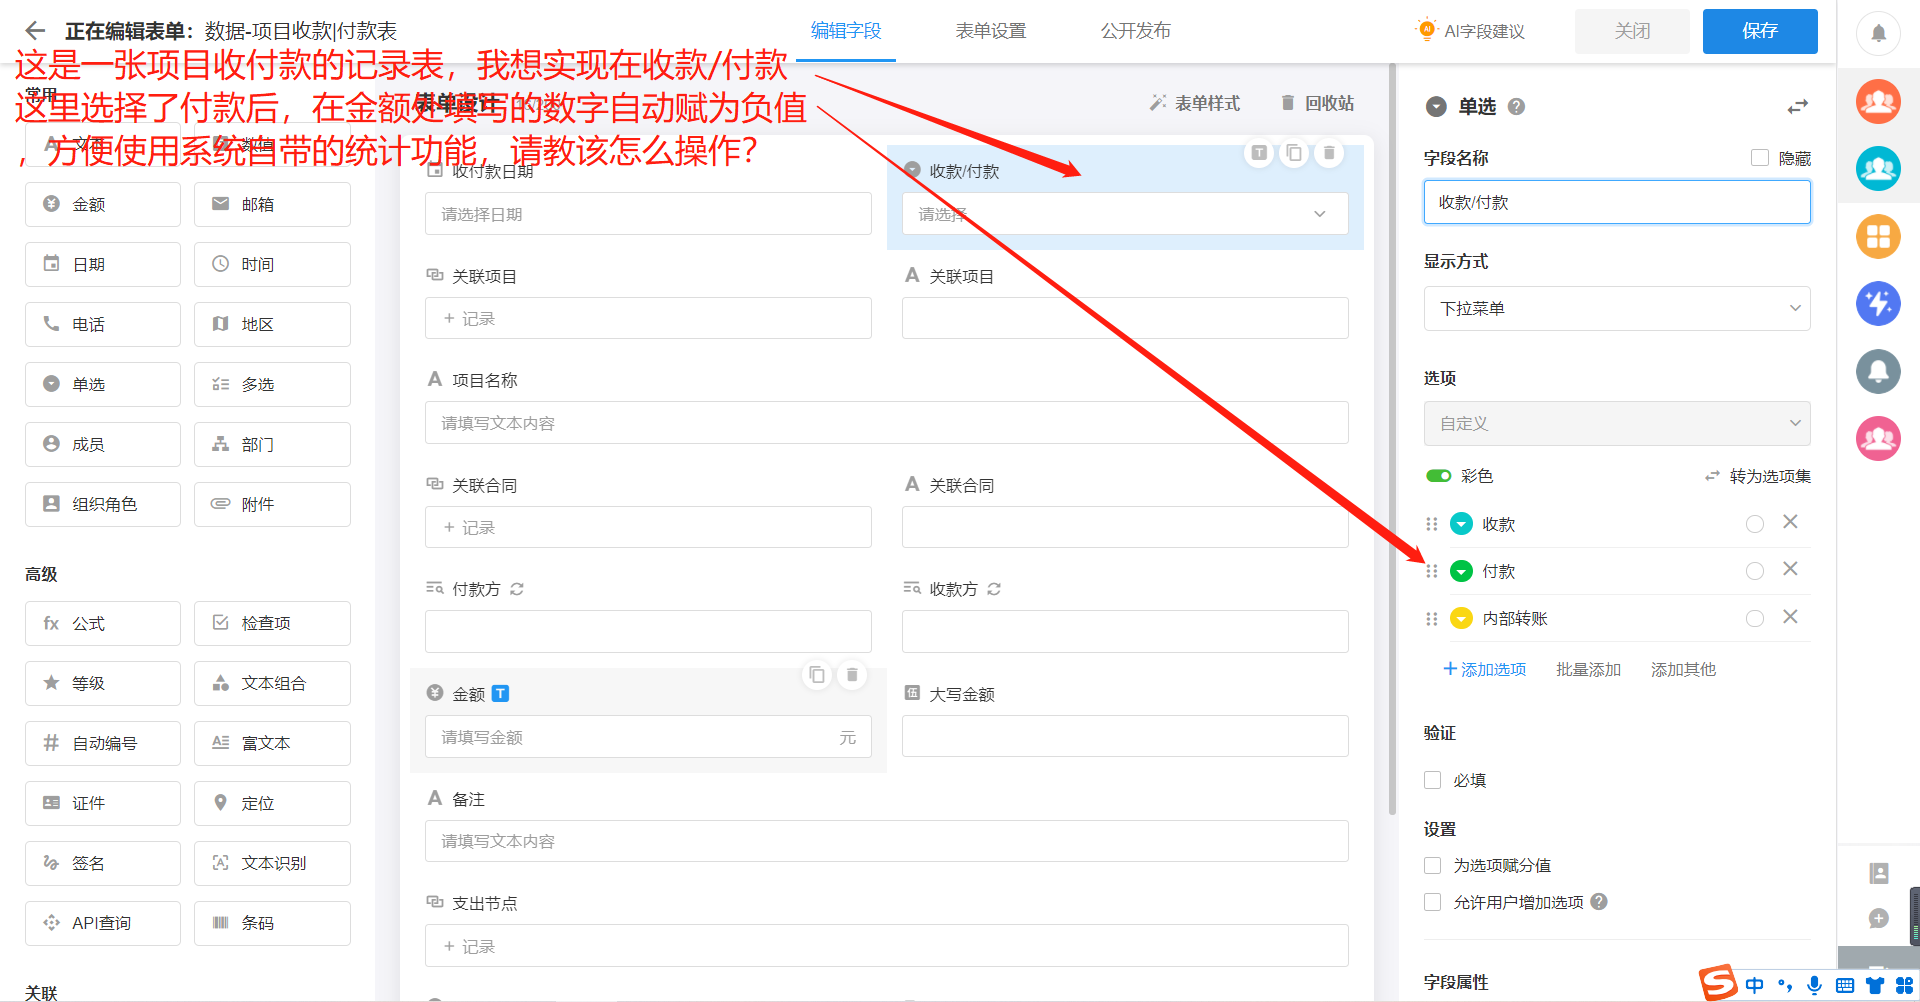点击顶部的“AI字段建议”
1920x1002 pixels.
[1469, 30]
